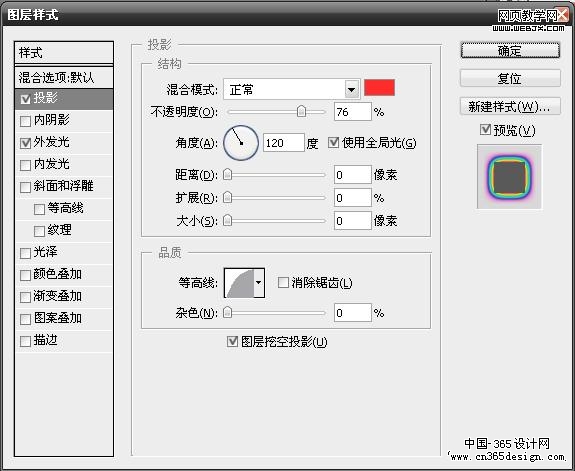
Task: Enable 消除锯齿 anti-alias checkbox
Action: [x=283, y=282]
